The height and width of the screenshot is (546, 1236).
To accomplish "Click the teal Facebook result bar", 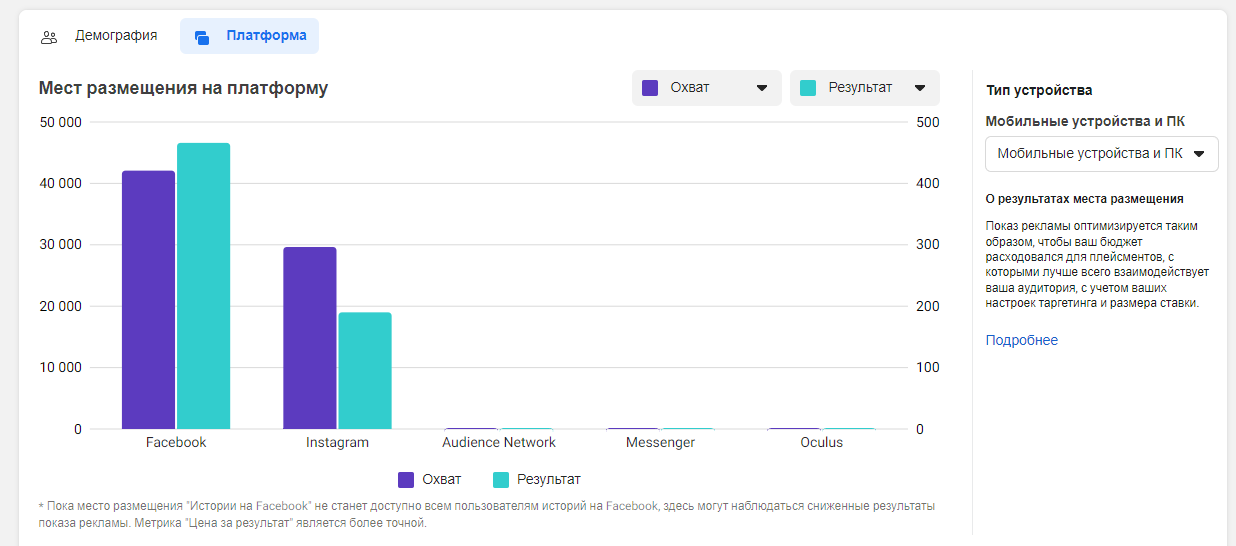I will coord(203,286).
